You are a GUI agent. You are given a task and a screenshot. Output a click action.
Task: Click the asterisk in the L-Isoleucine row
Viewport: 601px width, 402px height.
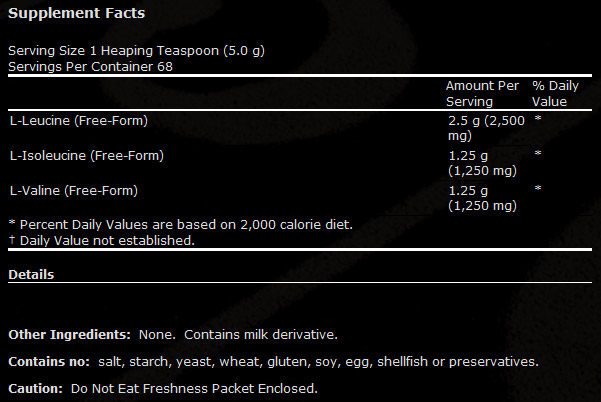(x=538, y=153)
